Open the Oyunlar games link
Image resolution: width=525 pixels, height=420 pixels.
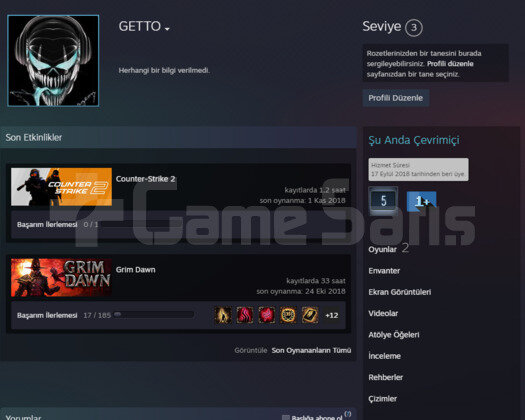click(x=382, y=250)
